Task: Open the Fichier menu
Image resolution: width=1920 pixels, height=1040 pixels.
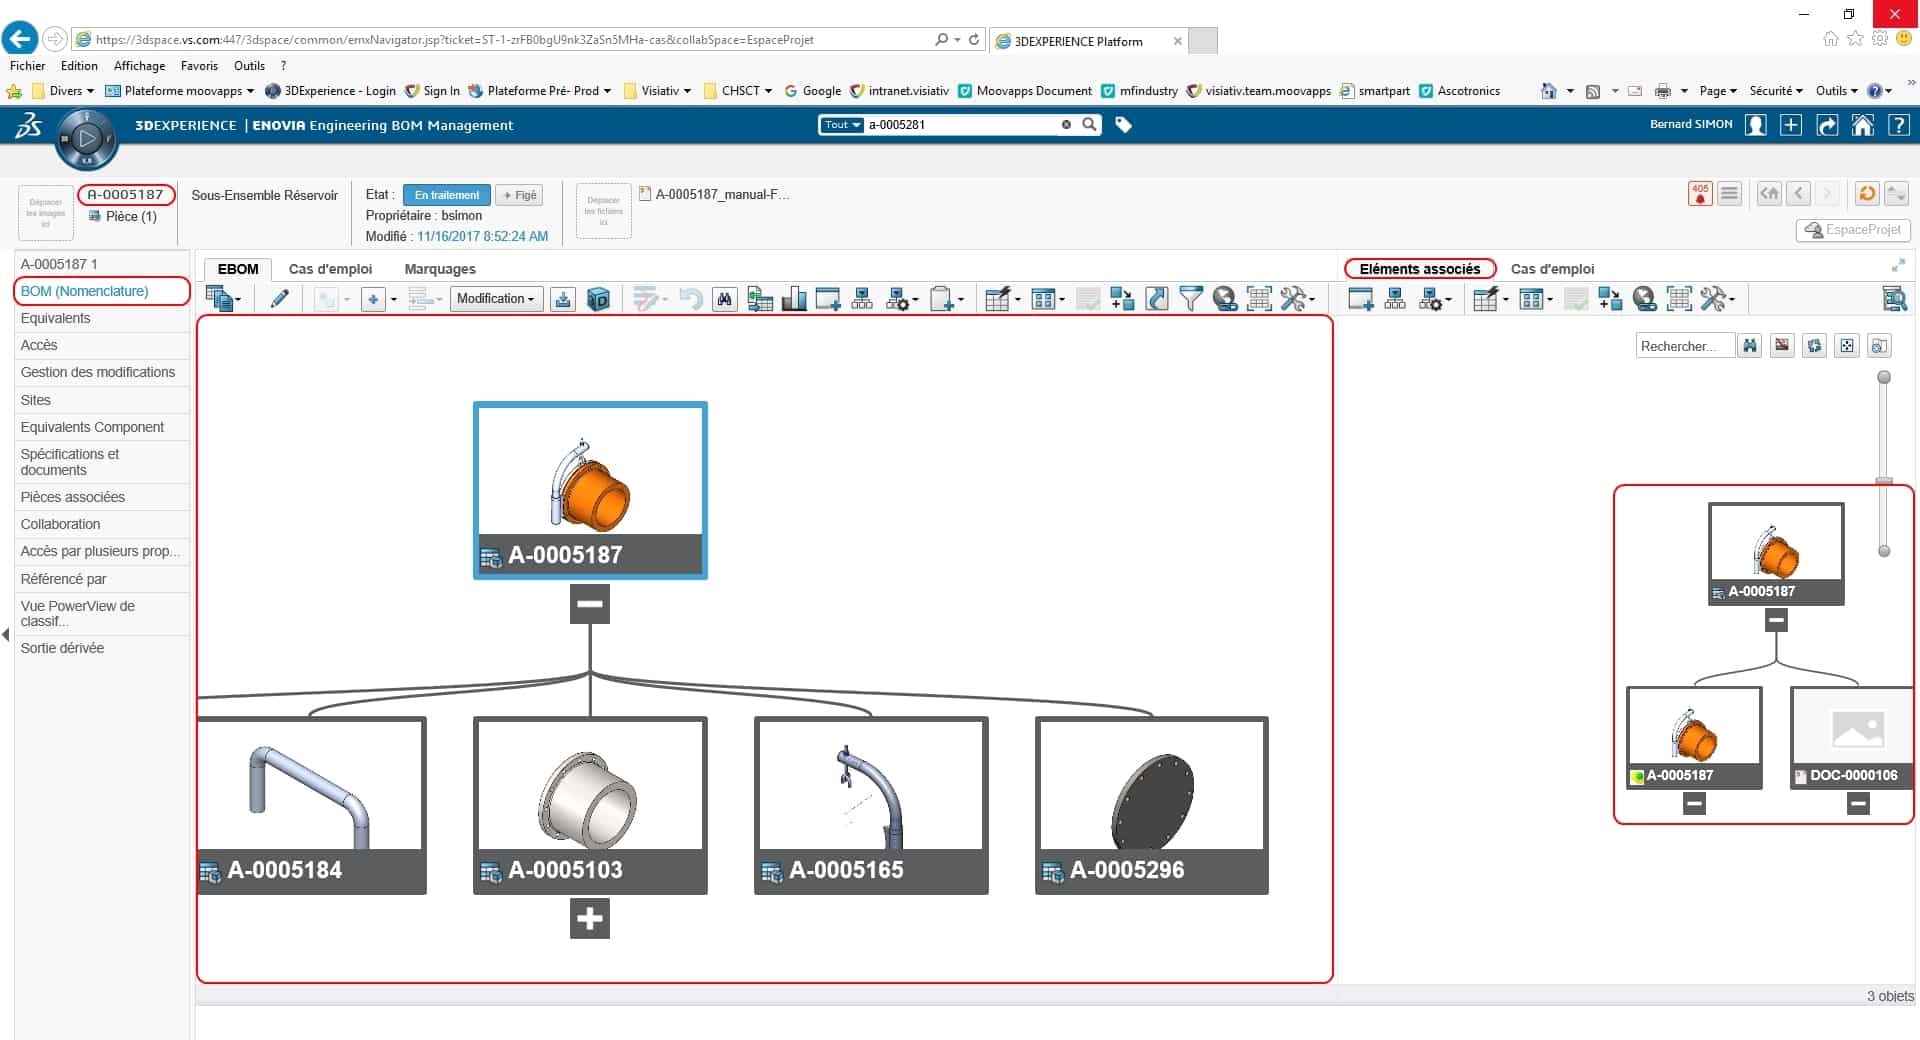Action: pyautogui.click(x=28, y=66)
